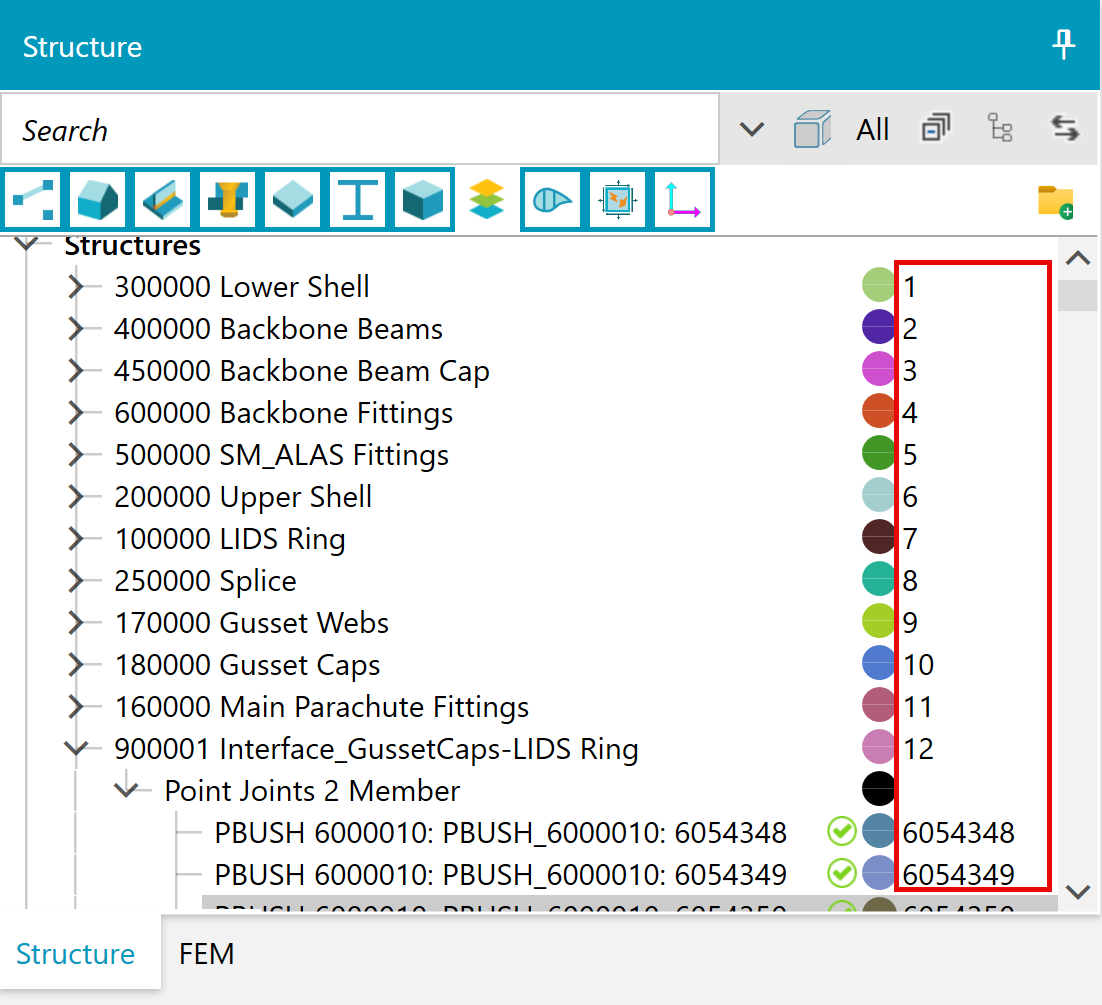Viewport: 1102px width, 1005px height.
Task: Select PBUSH 6000010: PBUSH_6000010: 6054349 row
Action: point(500,875)
